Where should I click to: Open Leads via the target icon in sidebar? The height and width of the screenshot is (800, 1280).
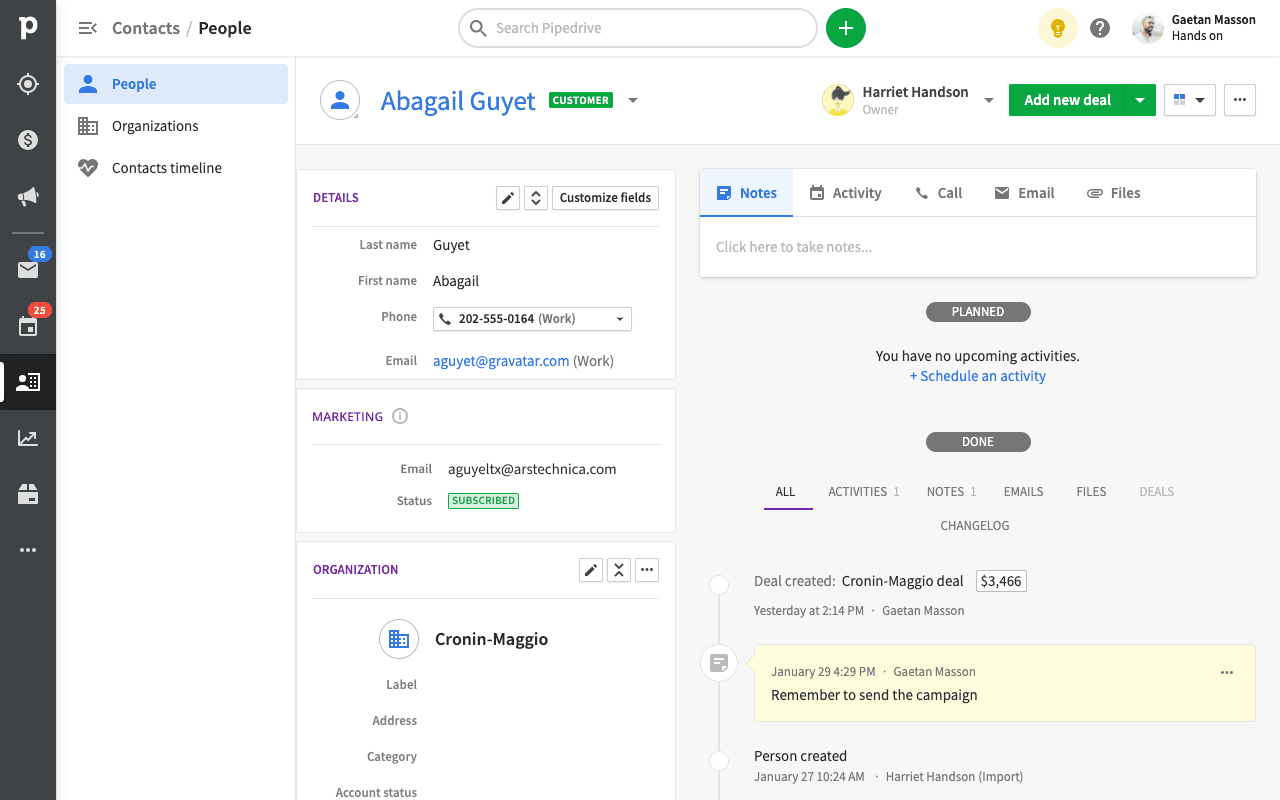pyautogui.click(x=28, y=84)
